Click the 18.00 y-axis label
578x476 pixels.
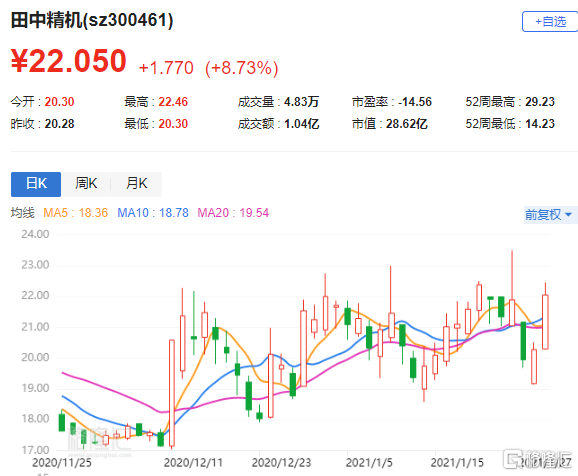(x=35, y=418)
